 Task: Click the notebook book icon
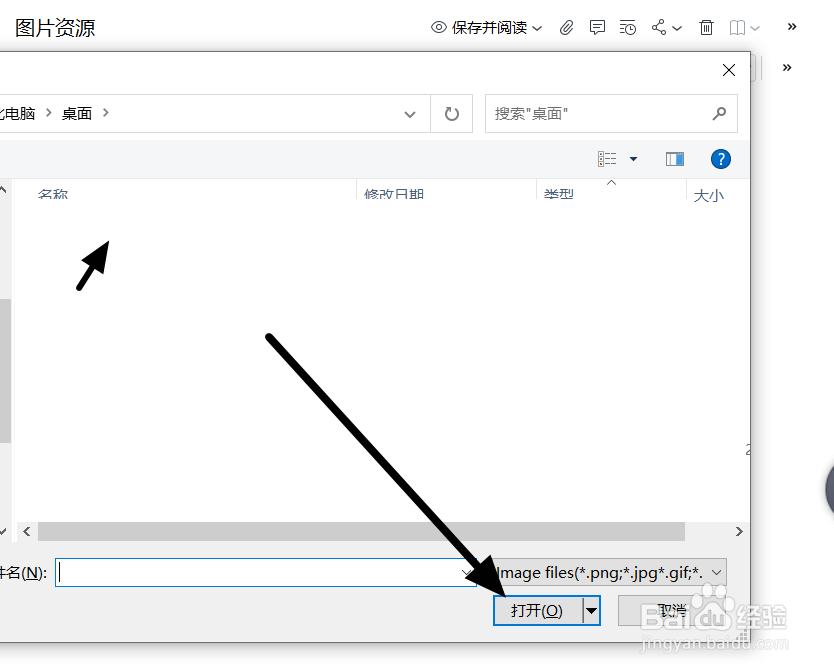737,28
